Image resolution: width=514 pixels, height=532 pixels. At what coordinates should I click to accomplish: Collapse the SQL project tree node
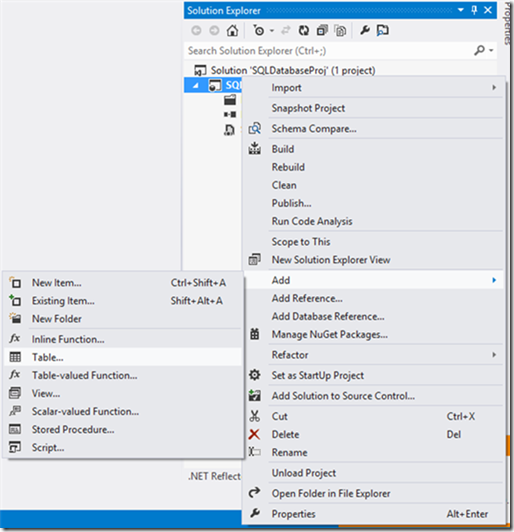(x=196, y=86)
